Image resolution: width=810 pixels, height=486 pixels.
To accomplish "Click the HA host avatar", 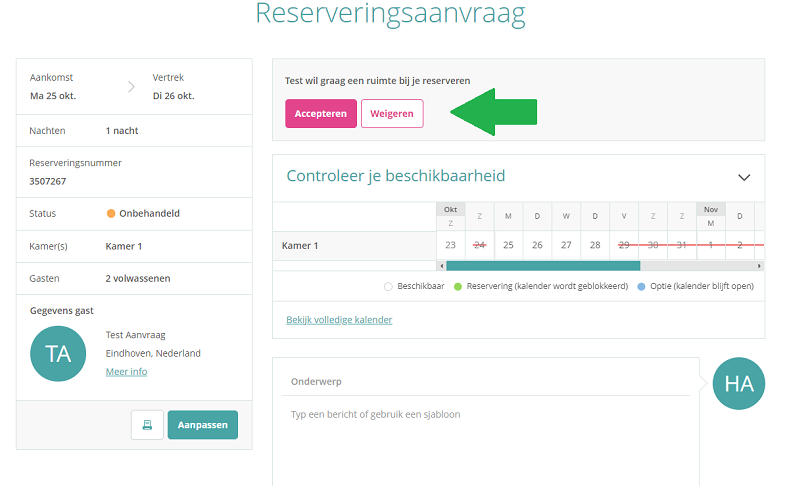I will 738,383.
